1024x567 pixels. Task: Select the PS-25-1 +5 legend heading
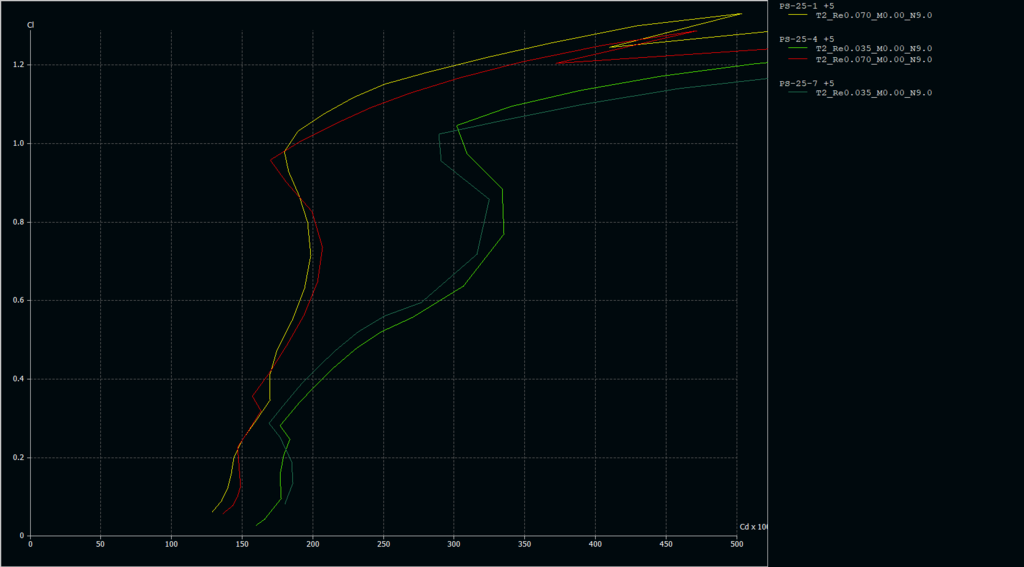[806, 6]
